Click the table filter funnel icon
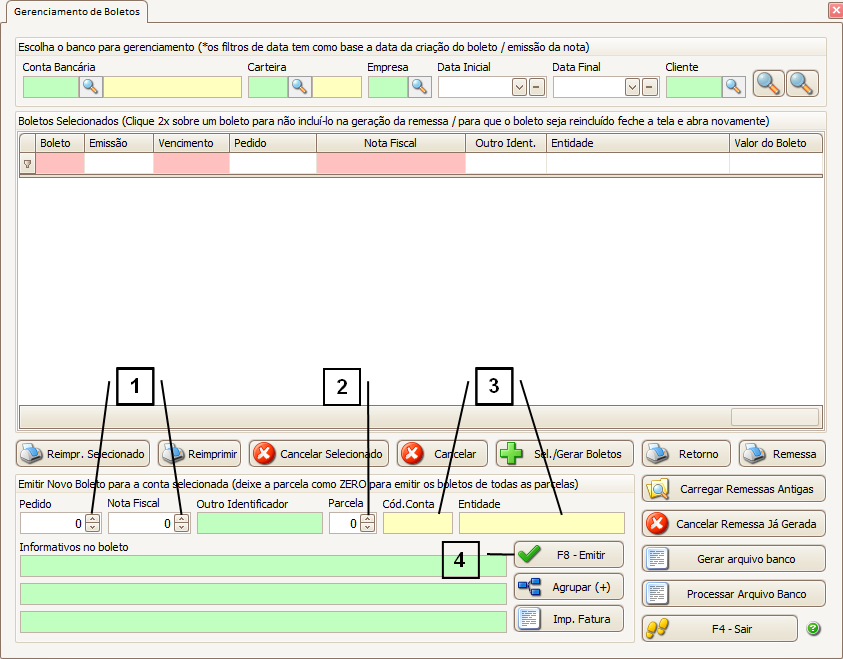 (27, 164)
